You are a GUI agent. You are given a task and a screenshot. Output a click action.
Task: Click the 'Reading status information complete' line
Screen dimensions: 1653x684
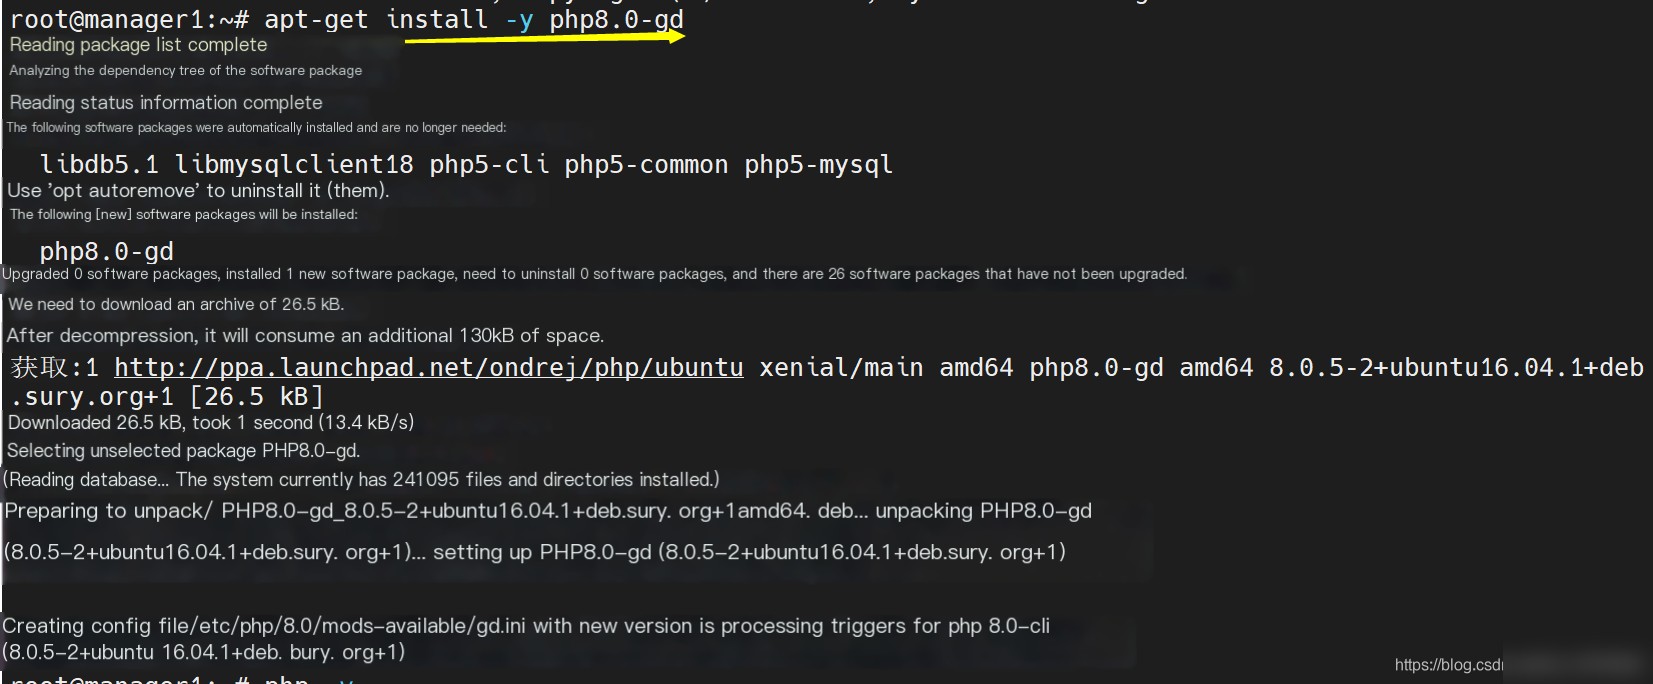click(166, 102)
